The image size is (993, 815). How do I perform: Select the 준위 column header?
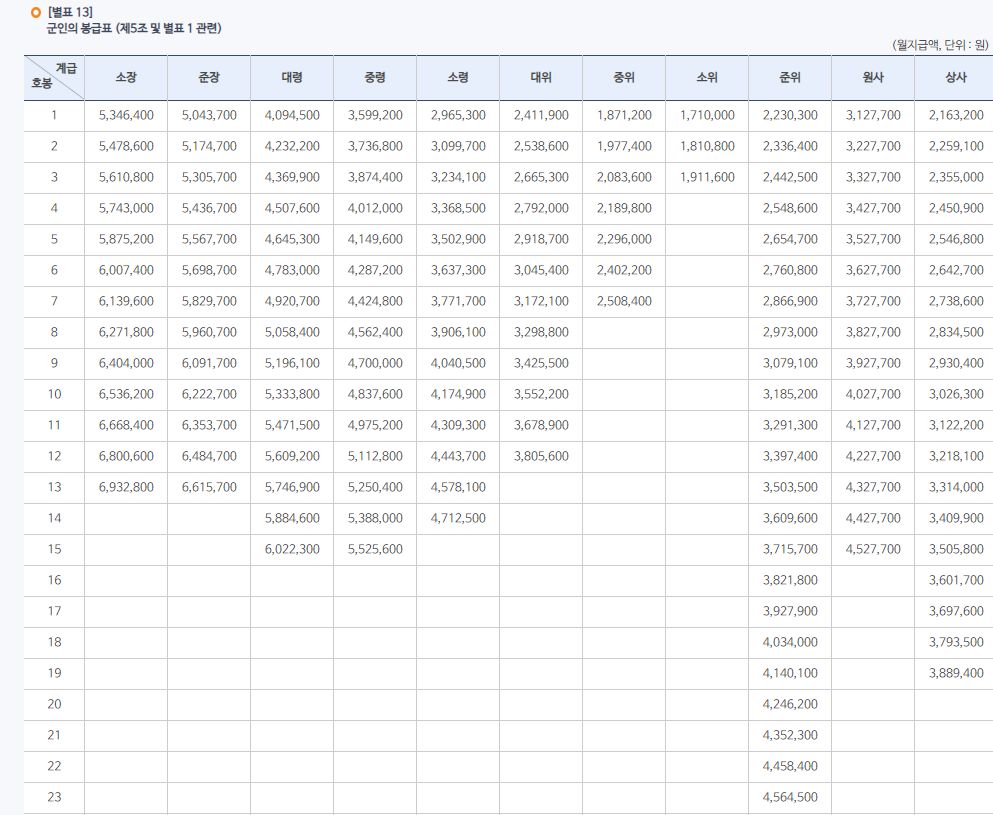click(790, 77)
